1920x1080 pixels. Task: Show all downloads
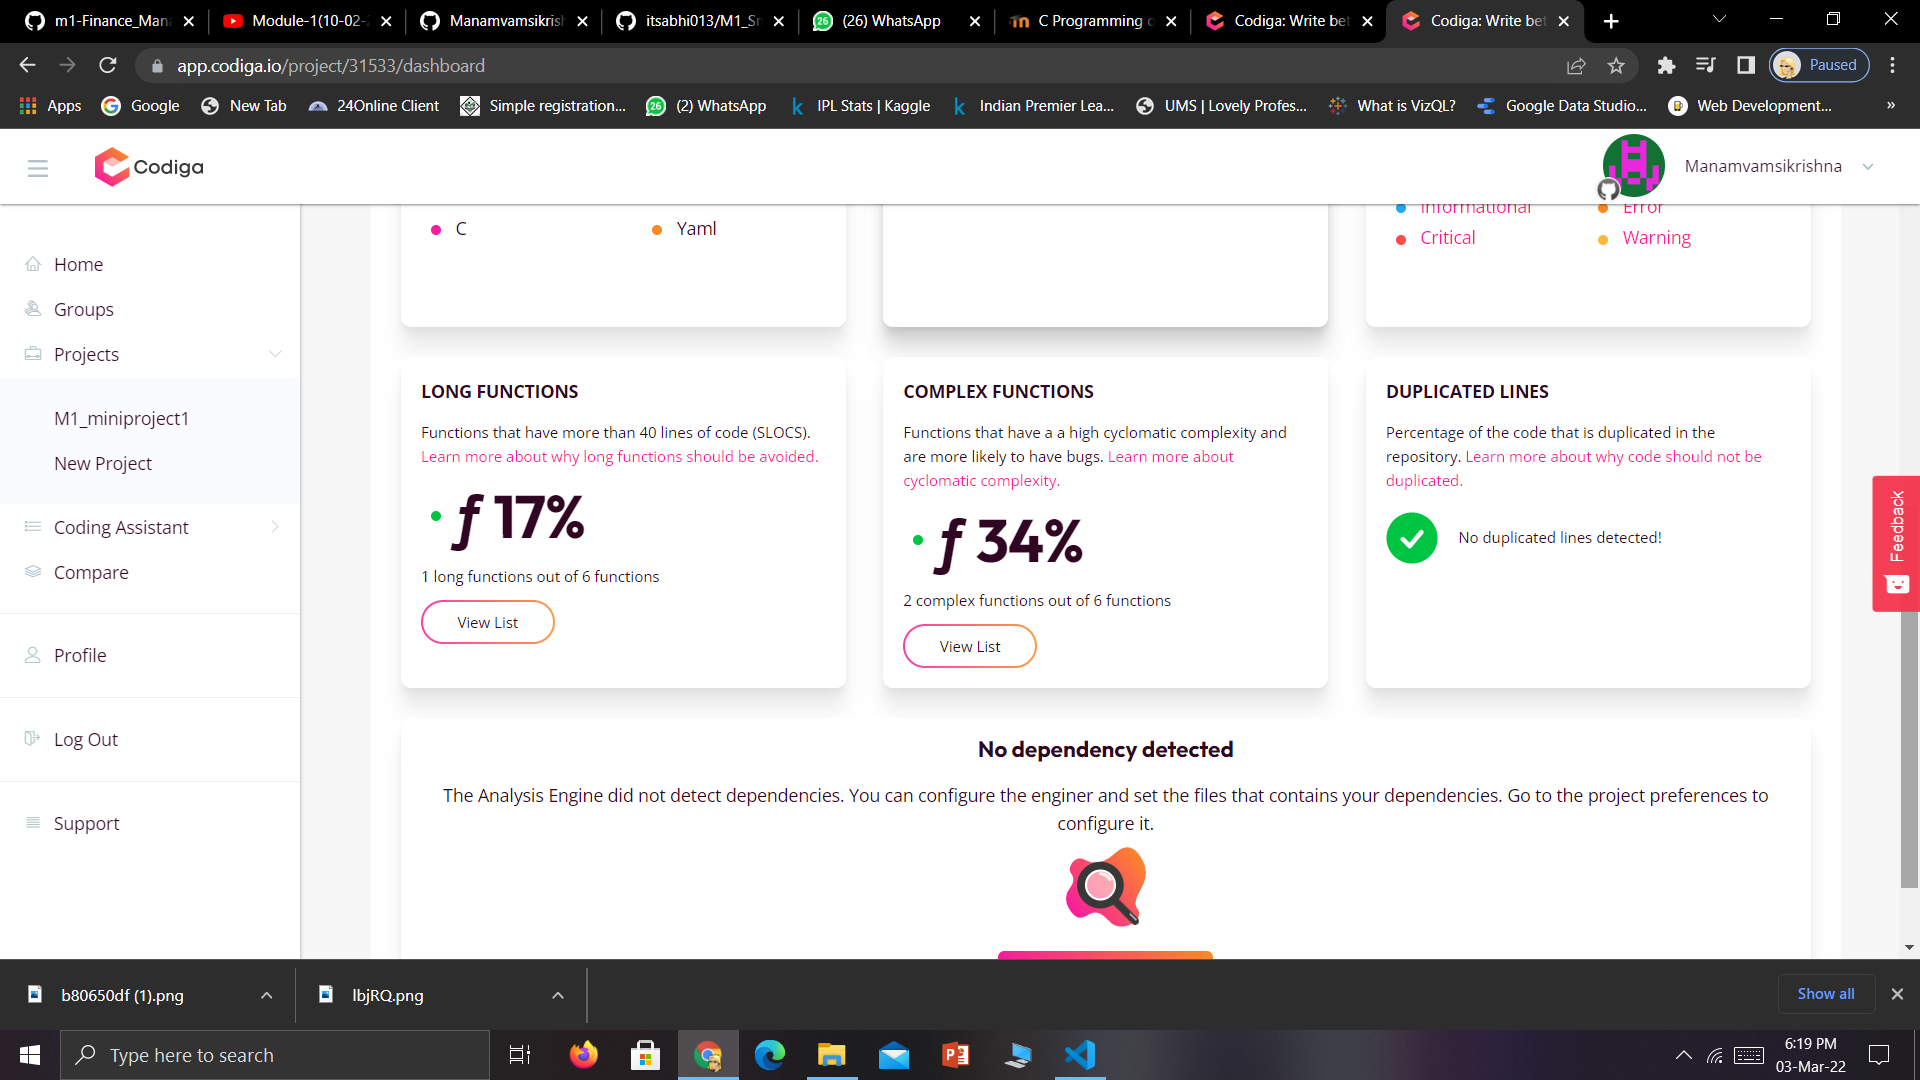1826,994
